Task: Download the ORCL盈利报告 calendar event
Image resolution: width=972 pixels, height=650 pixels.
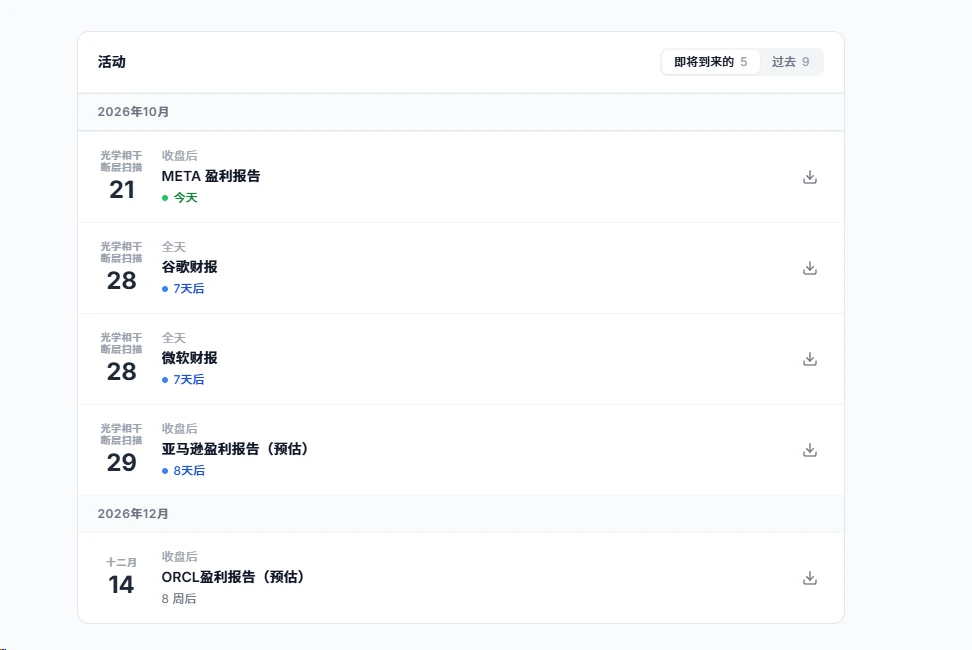Action: click(x=810, y=578)
